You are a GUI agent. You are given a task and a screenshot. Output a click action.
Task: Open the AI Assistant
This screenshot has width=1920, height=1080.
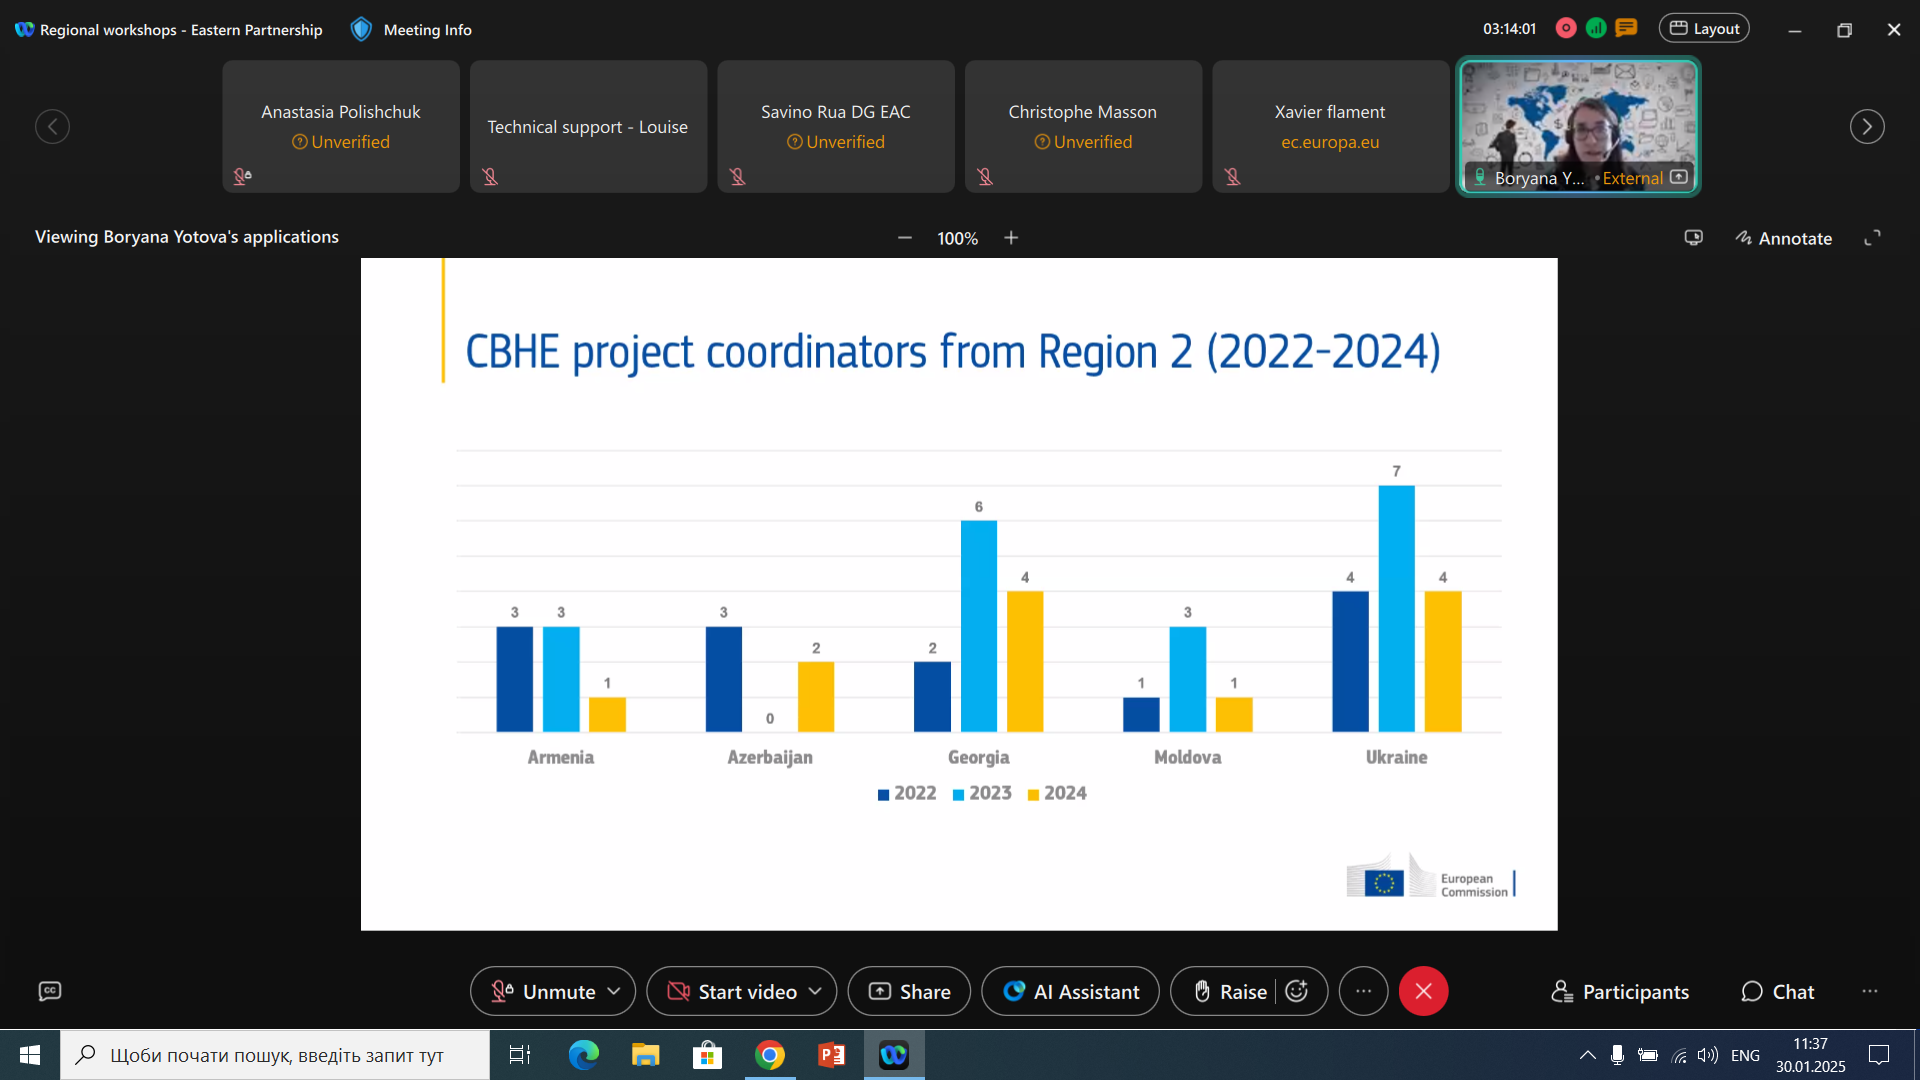pos(1070,991)
